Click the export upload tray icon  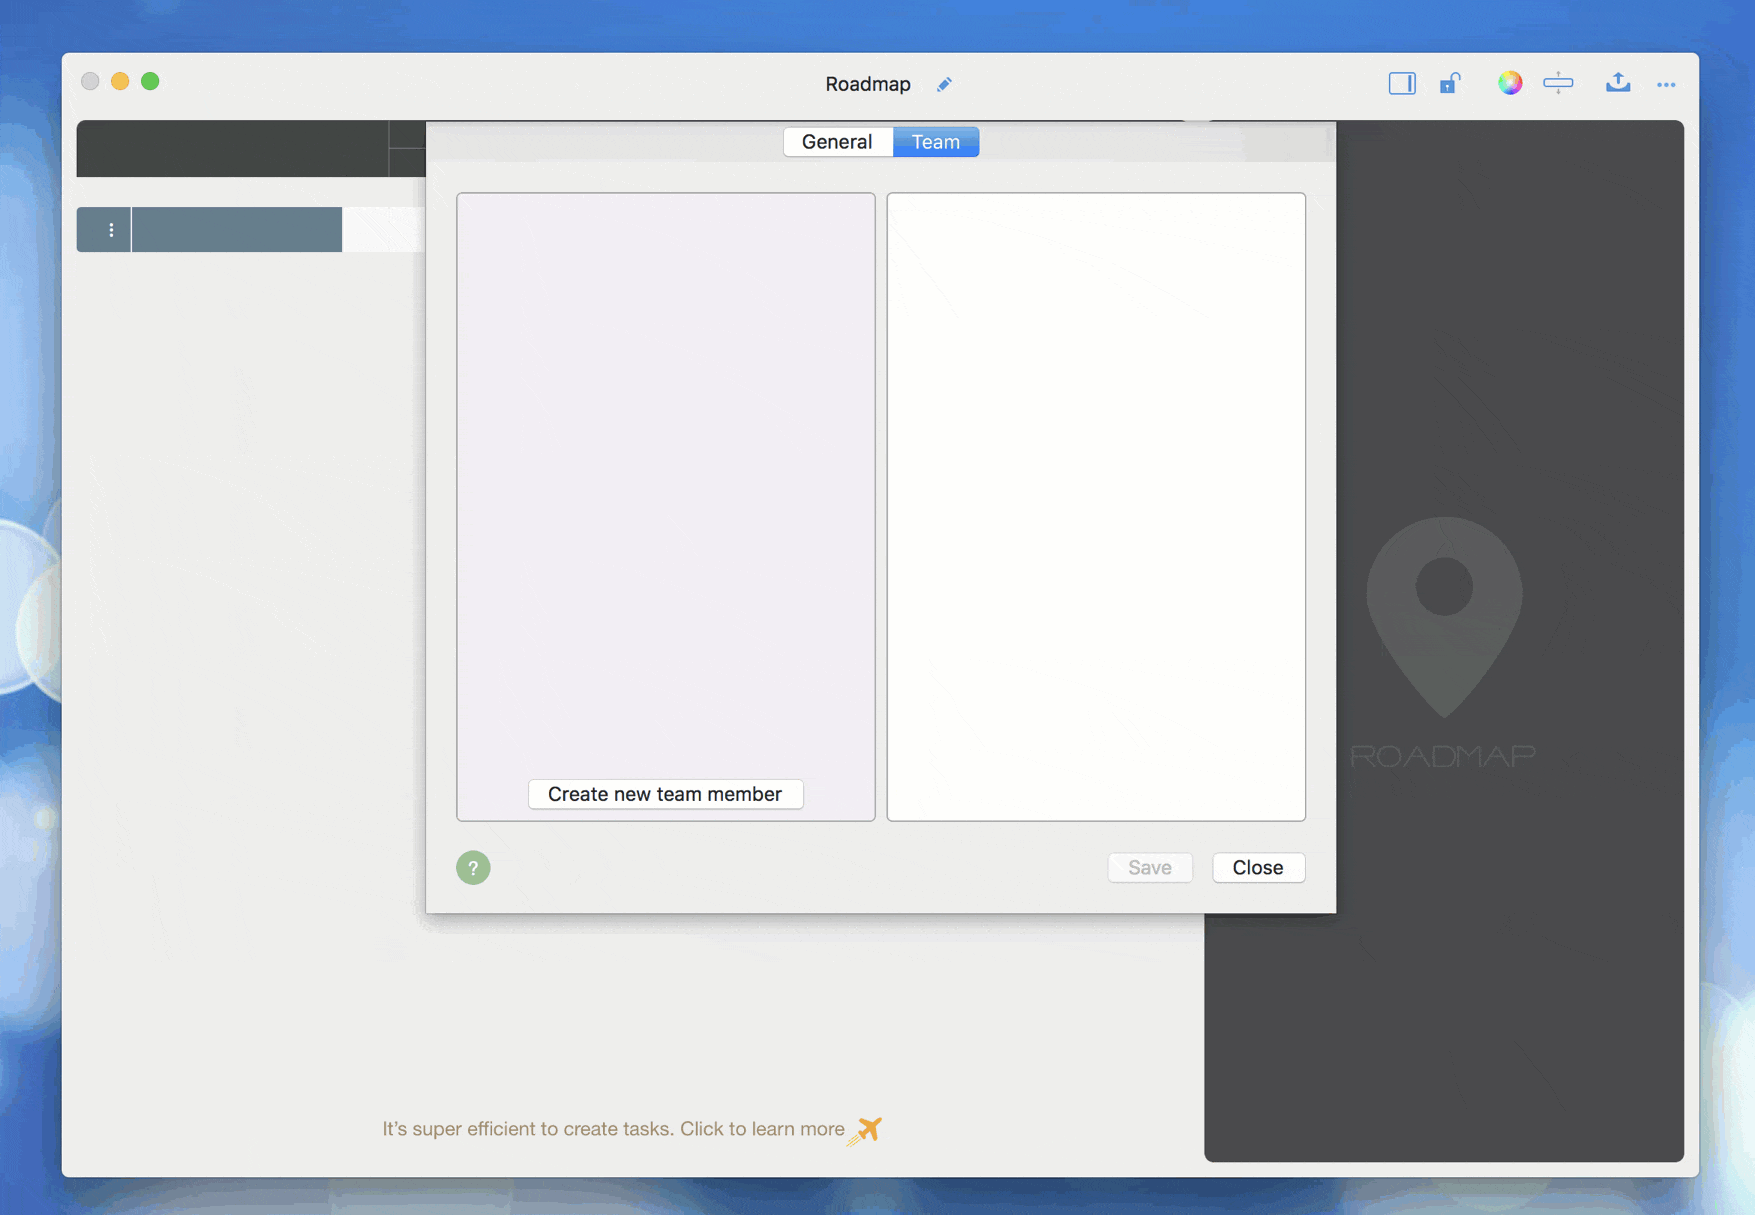click(1617, 84)
